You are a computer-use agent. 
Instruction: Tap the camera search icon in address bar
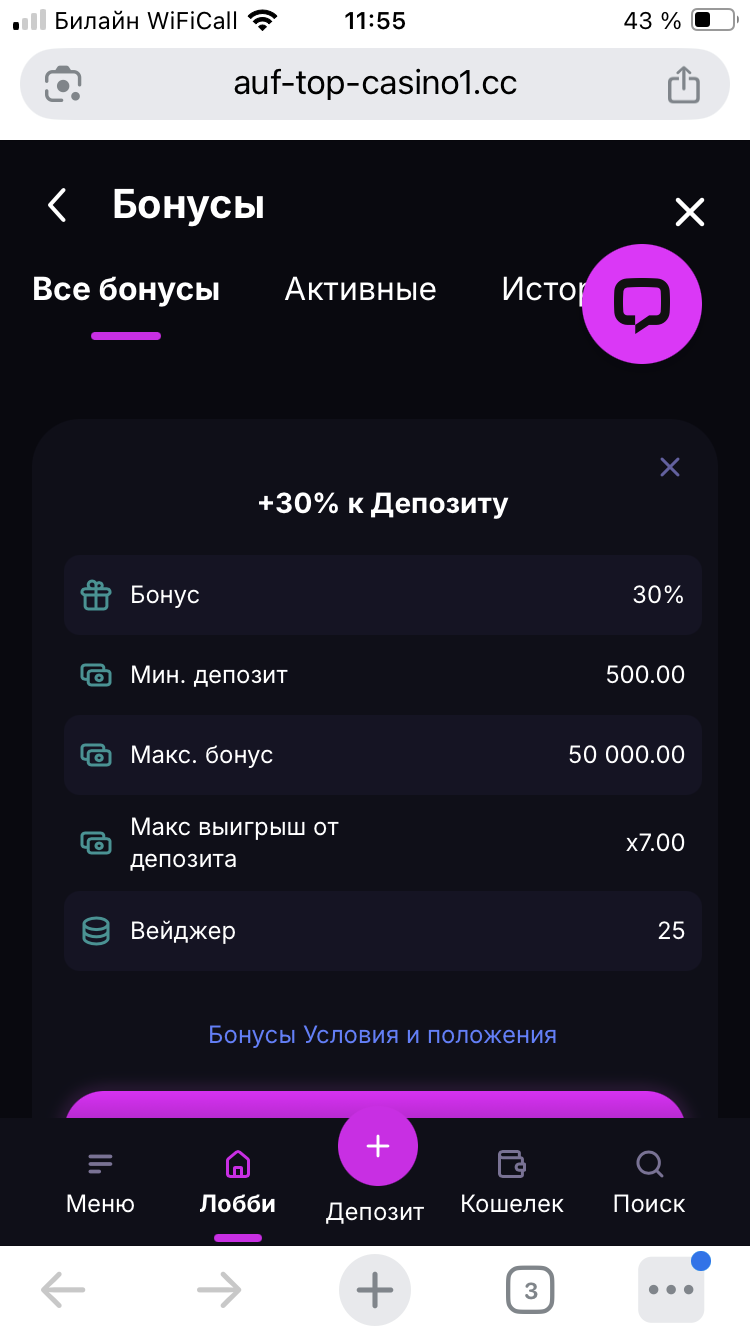tap(63, 84)
